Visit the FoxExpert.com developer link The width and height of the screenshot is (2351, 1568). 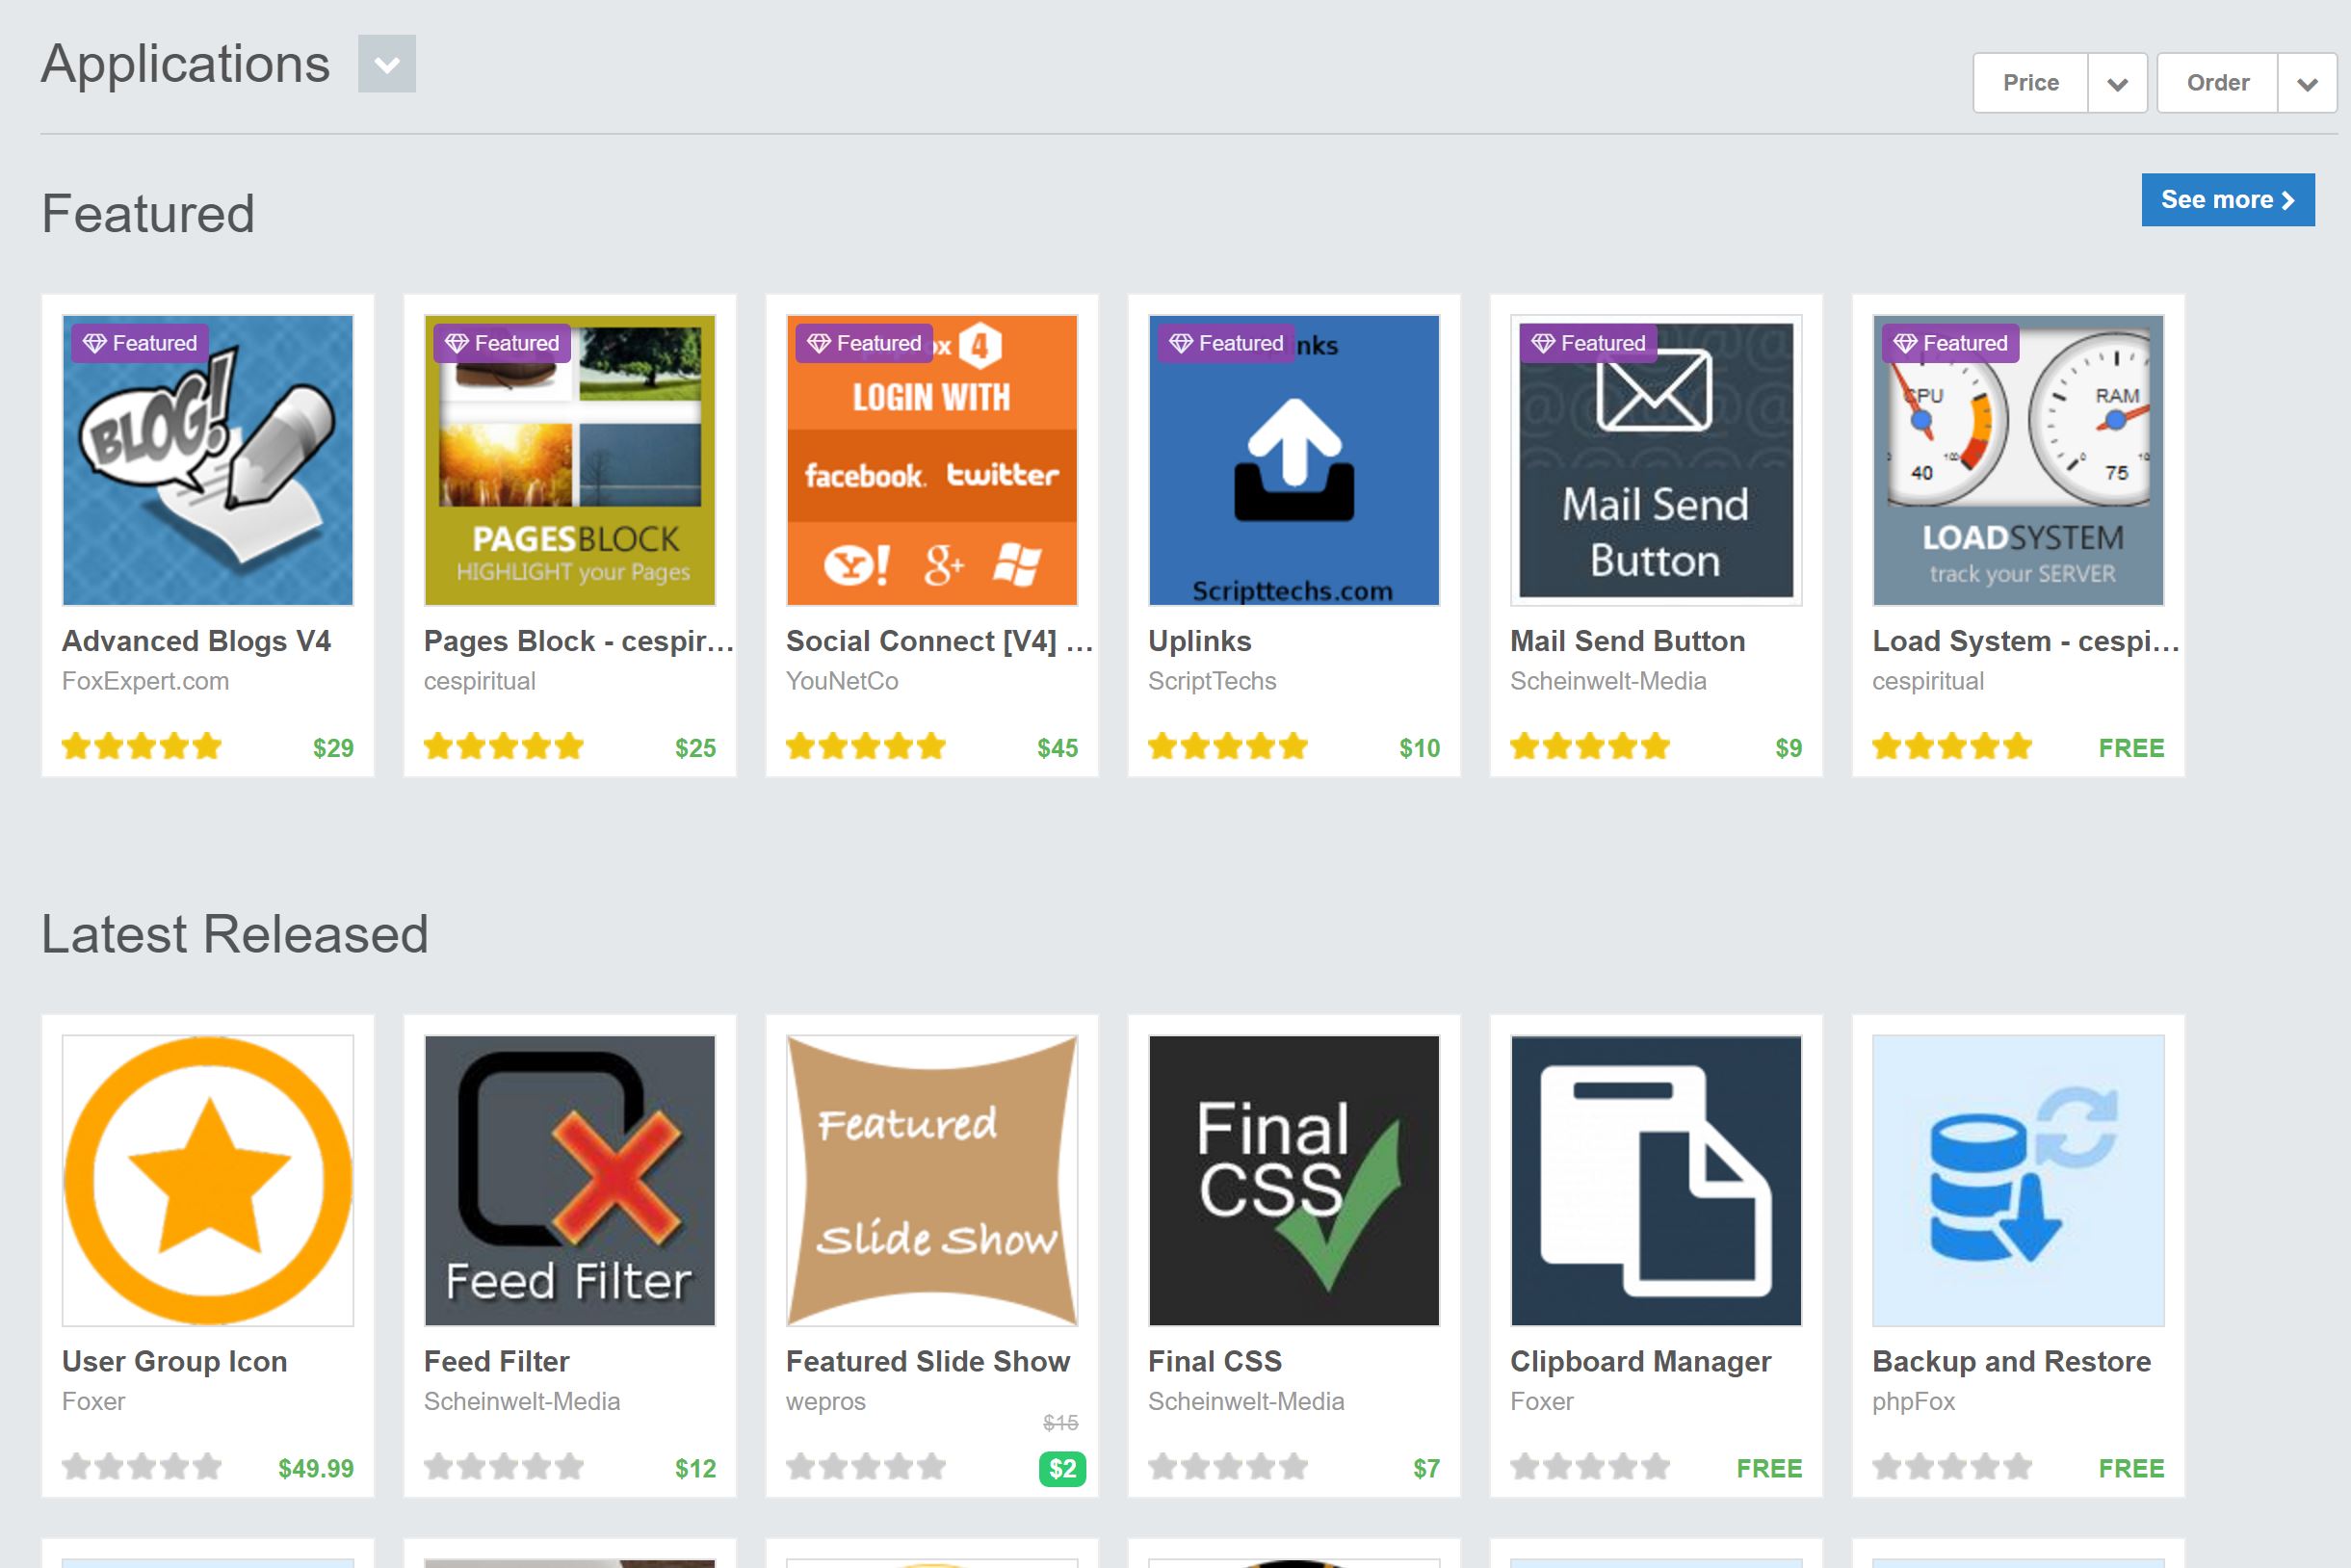click(146, 681)
